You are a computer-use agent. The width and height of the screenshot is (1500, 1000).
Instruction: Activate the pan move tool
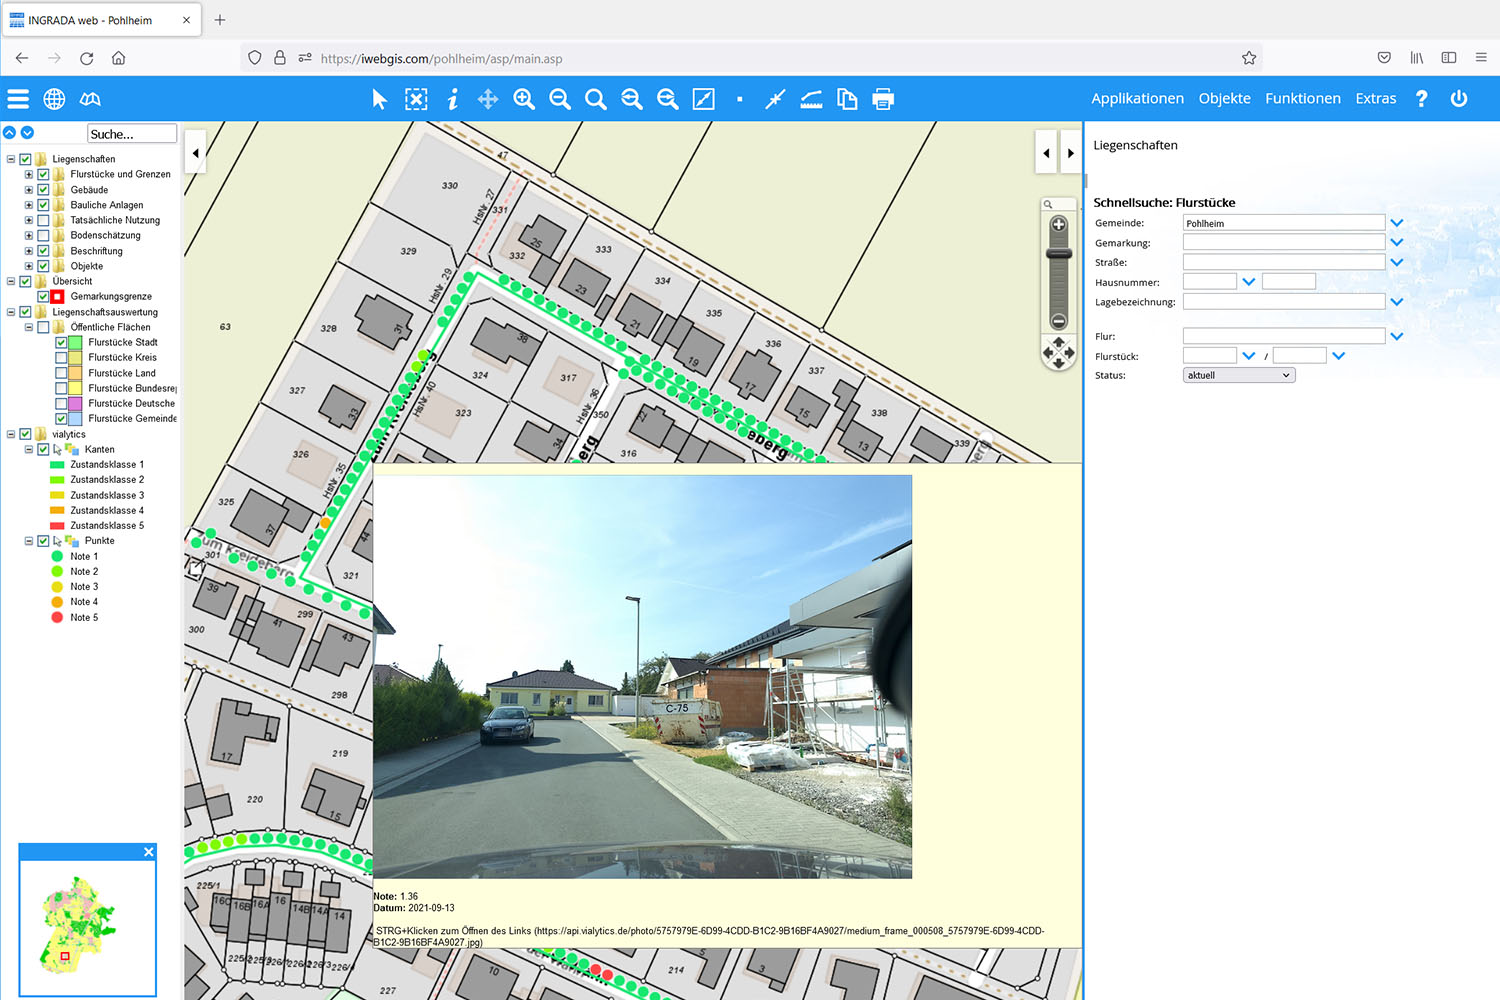coord(488,99)
